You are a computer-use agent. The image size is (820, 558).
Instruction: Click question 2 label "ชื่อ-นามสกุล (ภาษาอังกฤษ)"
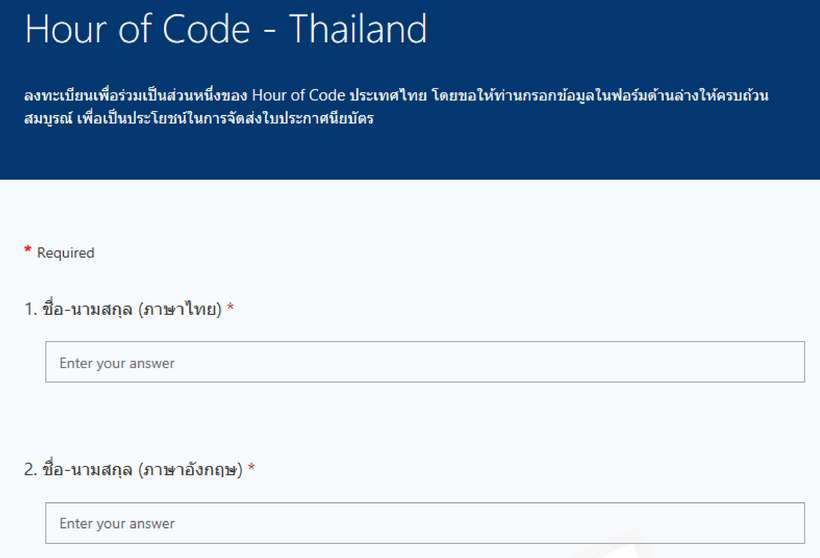[x=141, y=469]
